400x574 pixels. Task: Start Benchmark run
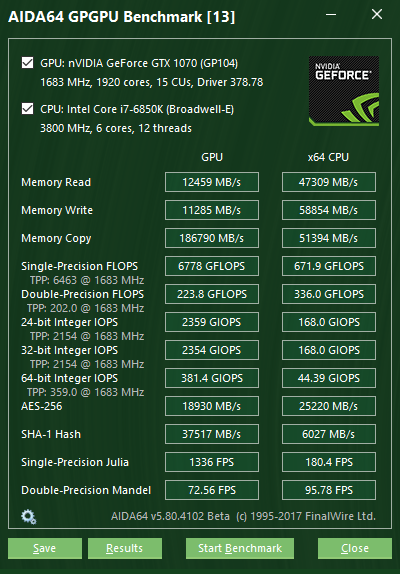pos(240,548)
